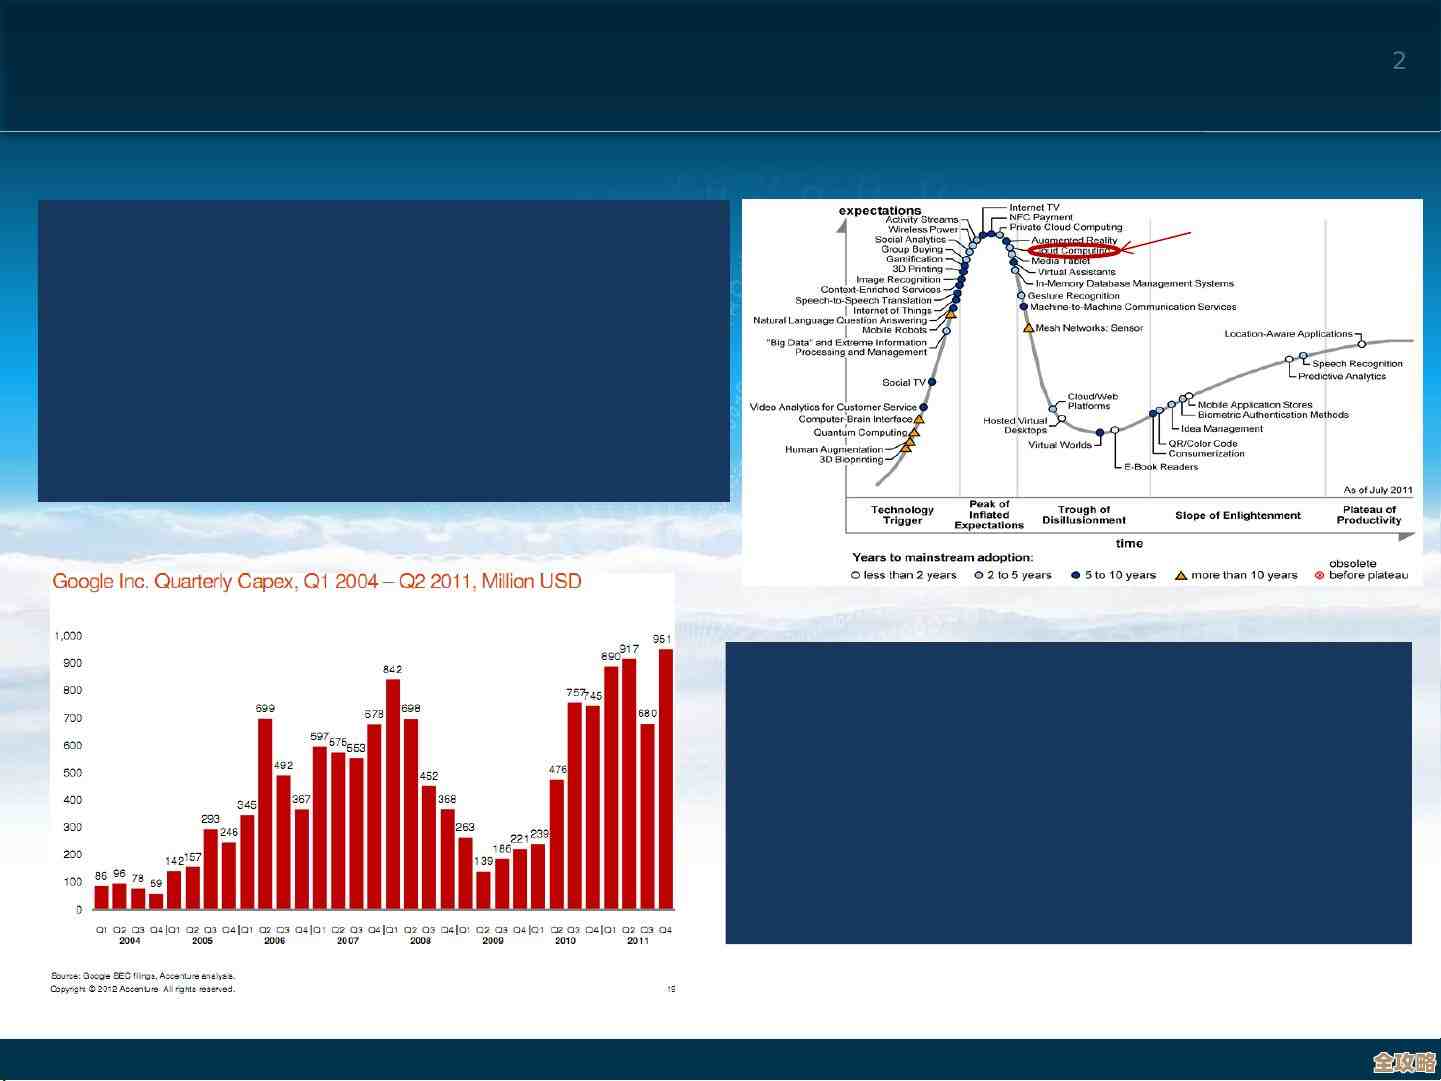Viewport: 1441px width, 1081px height.
Task: Select the empty blue text box above Capex chart
Action: pyautogui.click(x=383, y=350)
